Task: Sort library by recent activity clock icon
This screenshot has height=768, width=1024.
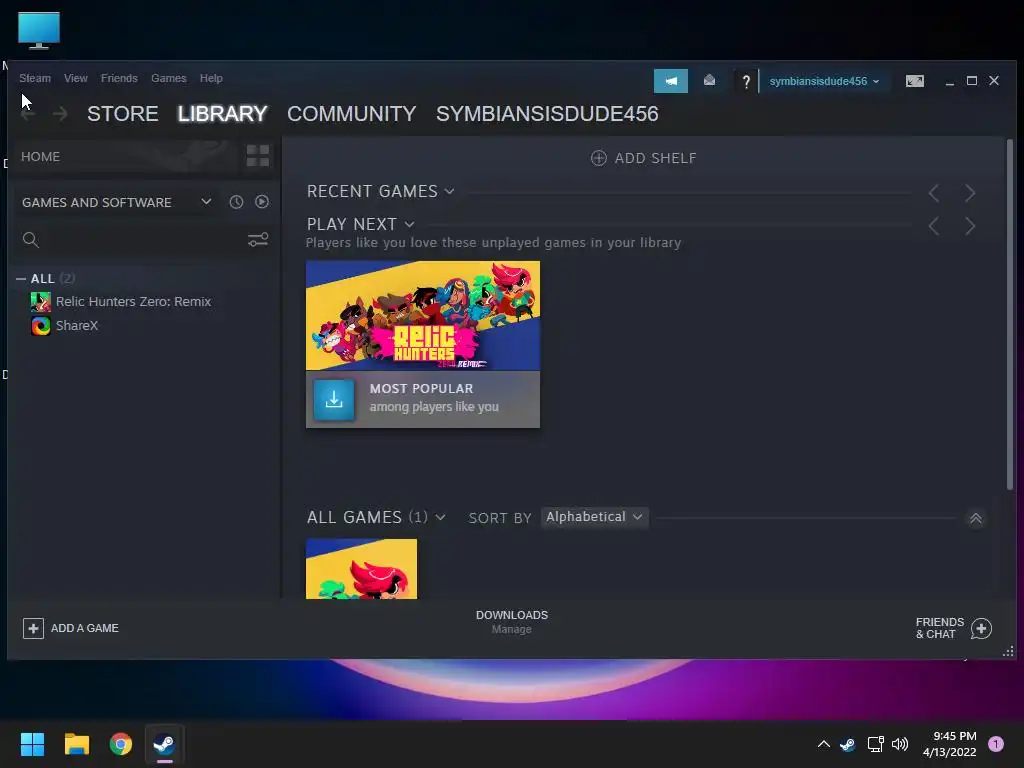Action: (236, 202)
